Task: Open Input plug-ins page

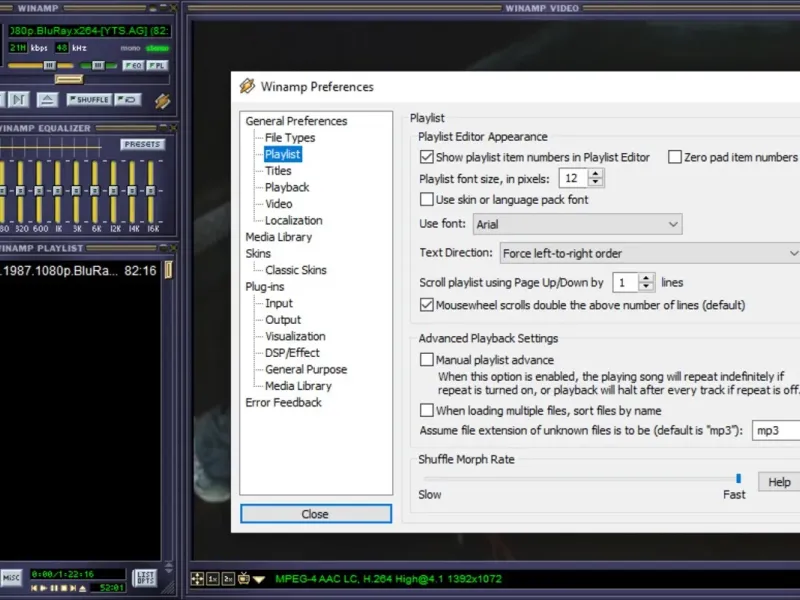Action: (x=279, y=303)
